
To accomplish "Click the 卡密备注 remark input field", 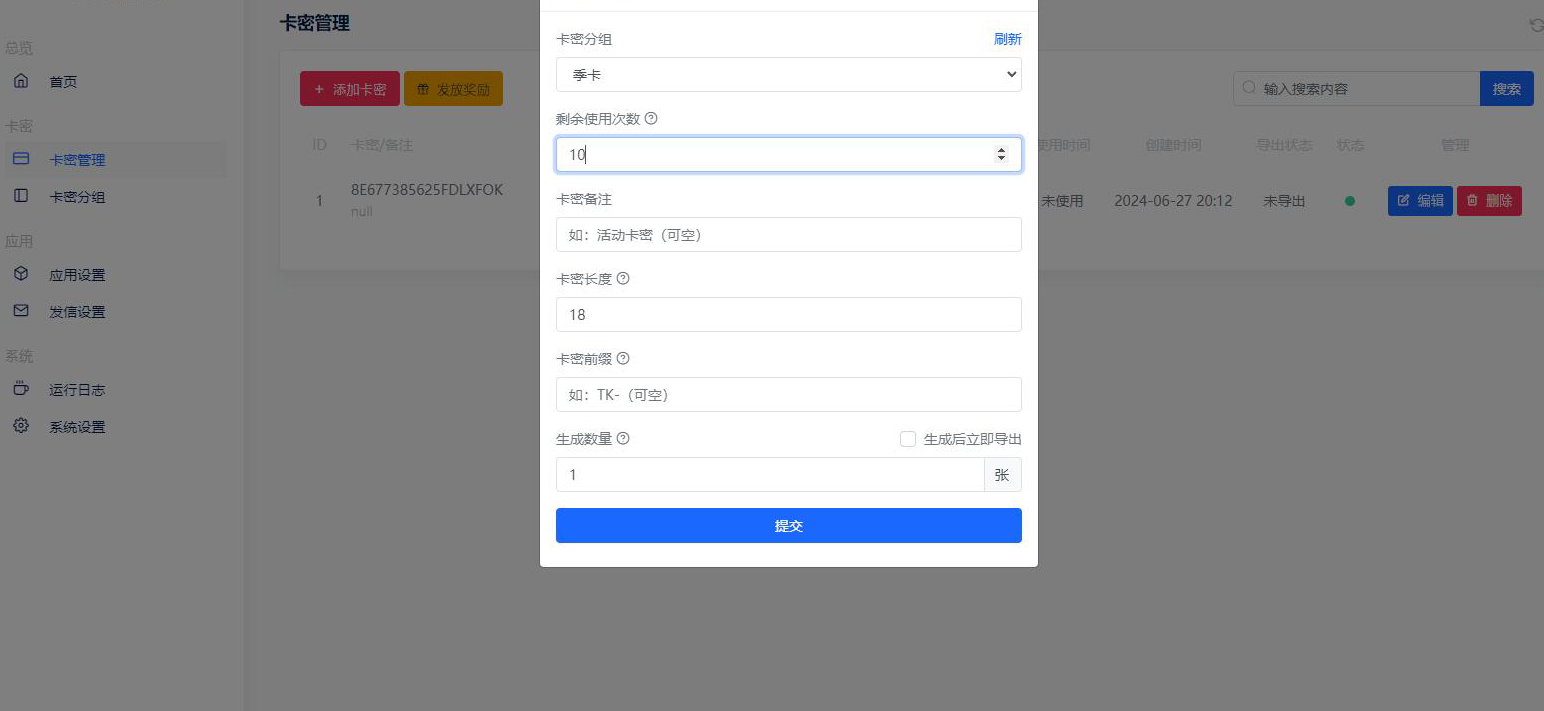I will (x=788, y=235).
